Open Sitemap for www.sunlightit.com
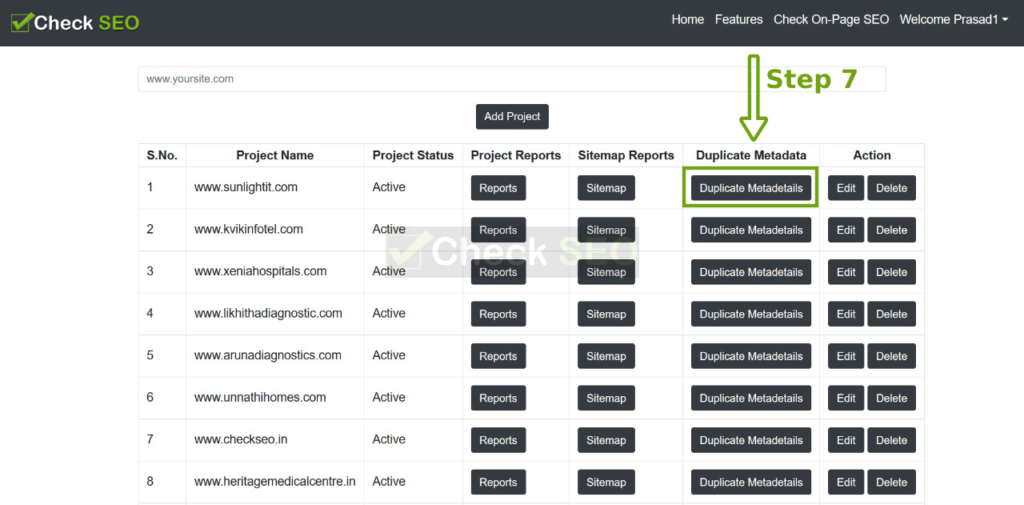This screenshot has width=1024, height=505. pyautogui.click(x=605, y=188)
